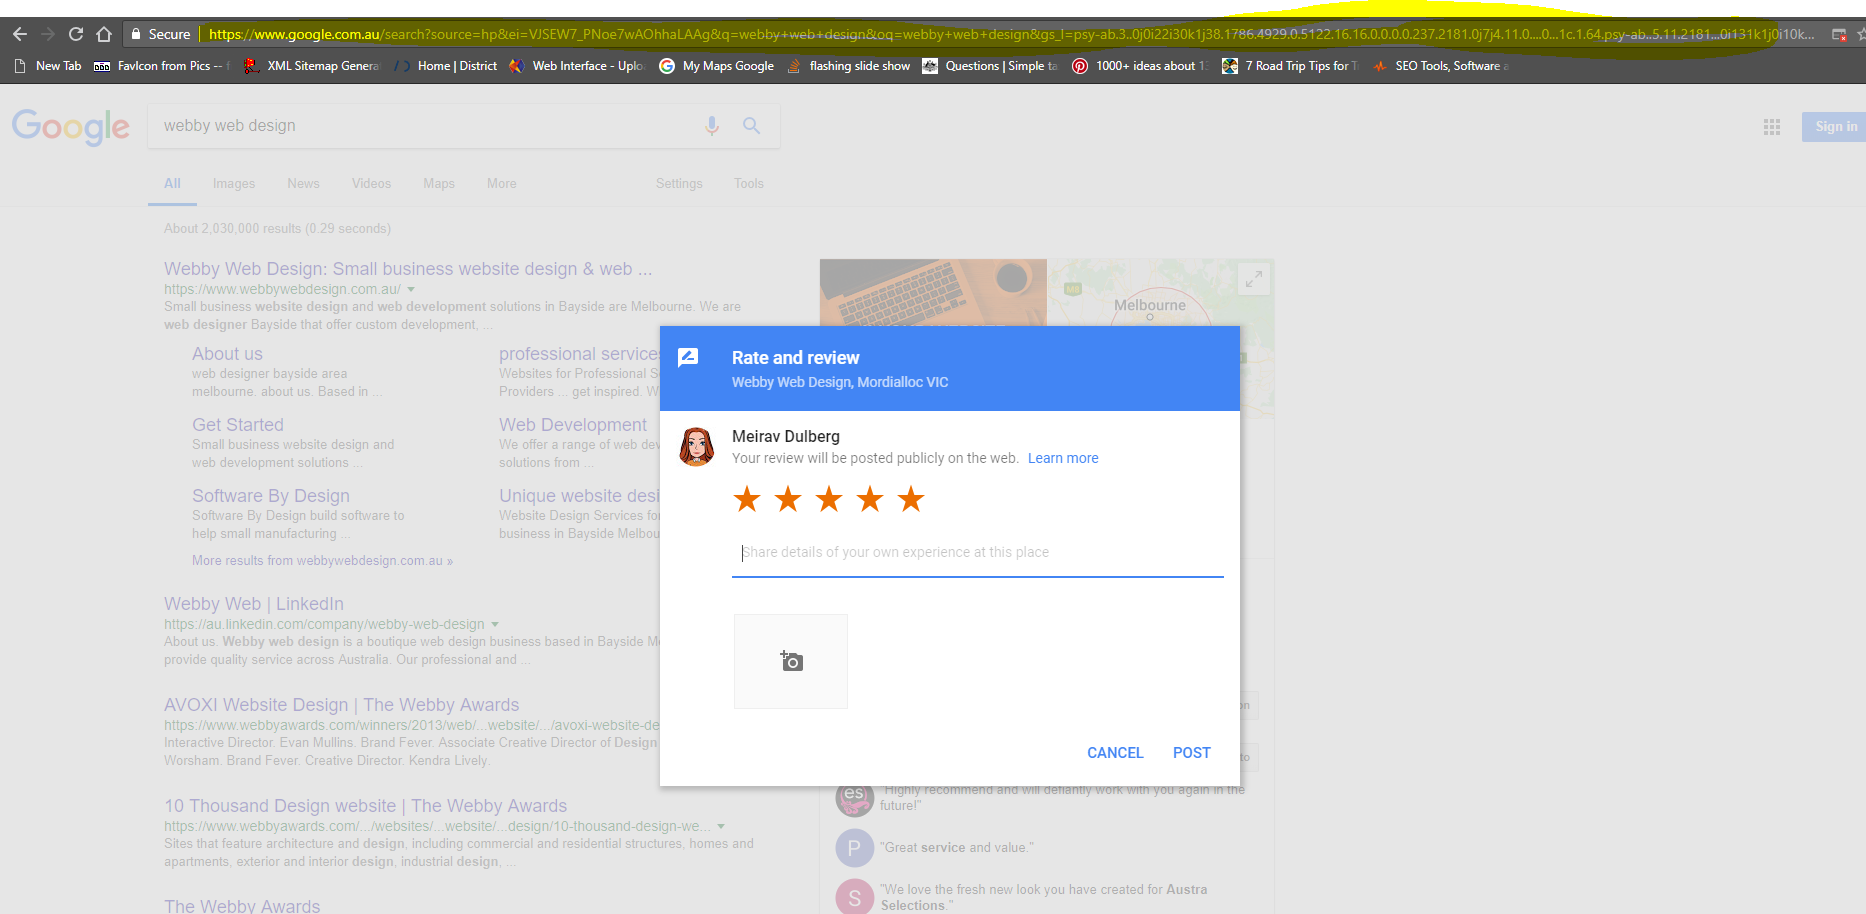
Task: Click the Sign in button
Action: [x=1834, y=127]
